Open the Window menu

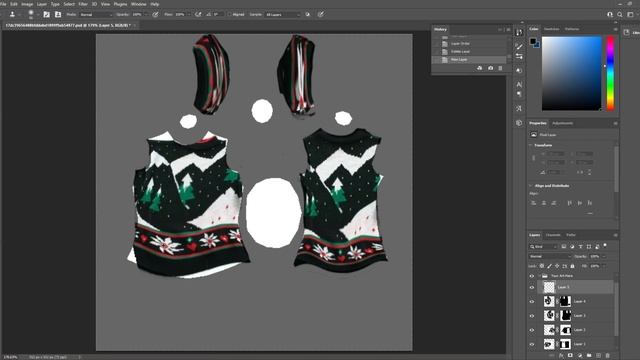point(138,4)
